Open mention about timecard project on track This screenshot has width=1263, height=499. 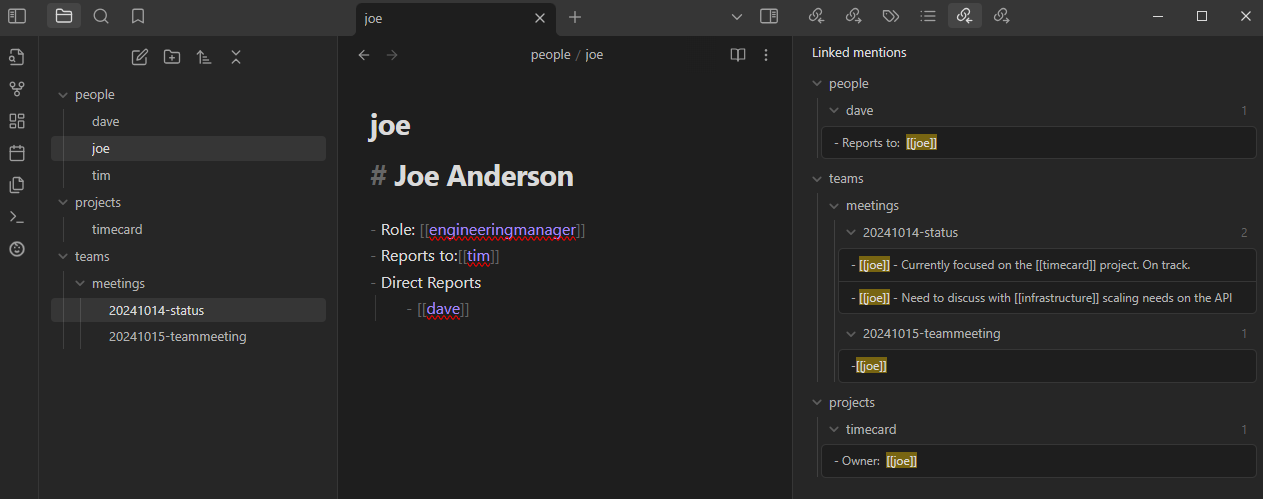click(1046, 265)
